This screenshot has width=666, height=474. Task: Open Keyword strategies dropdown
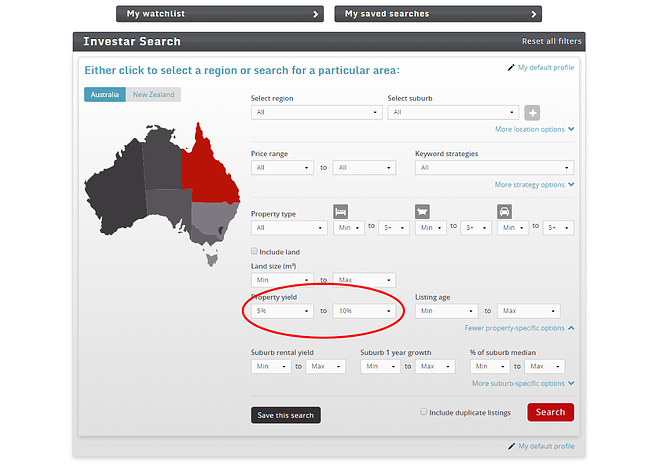click(x=494, y=168)
